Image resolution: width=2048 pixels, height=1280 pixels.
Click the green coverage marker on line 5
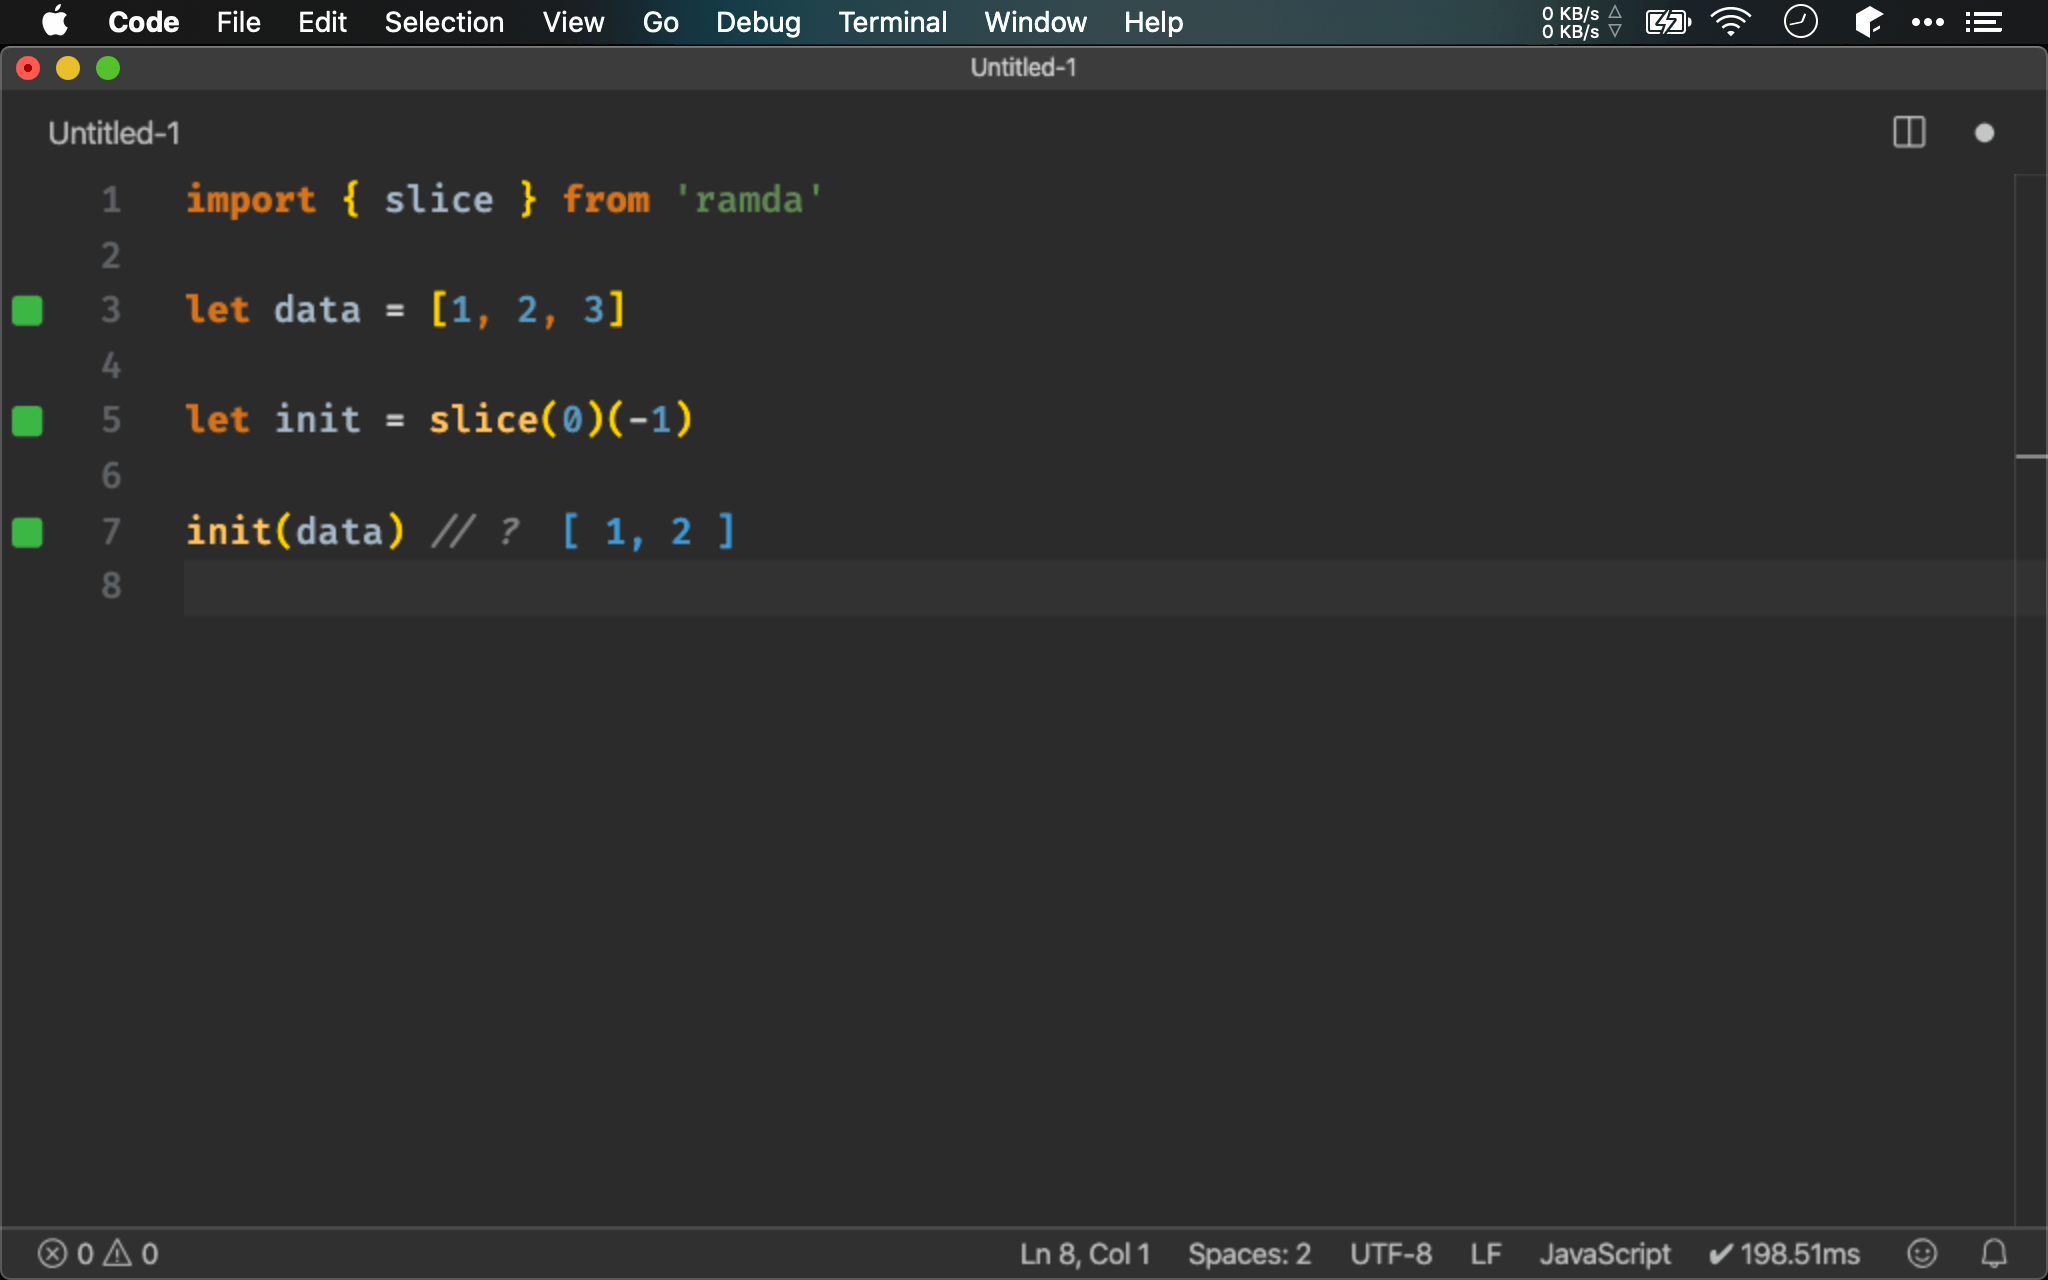tap(27, 420)
